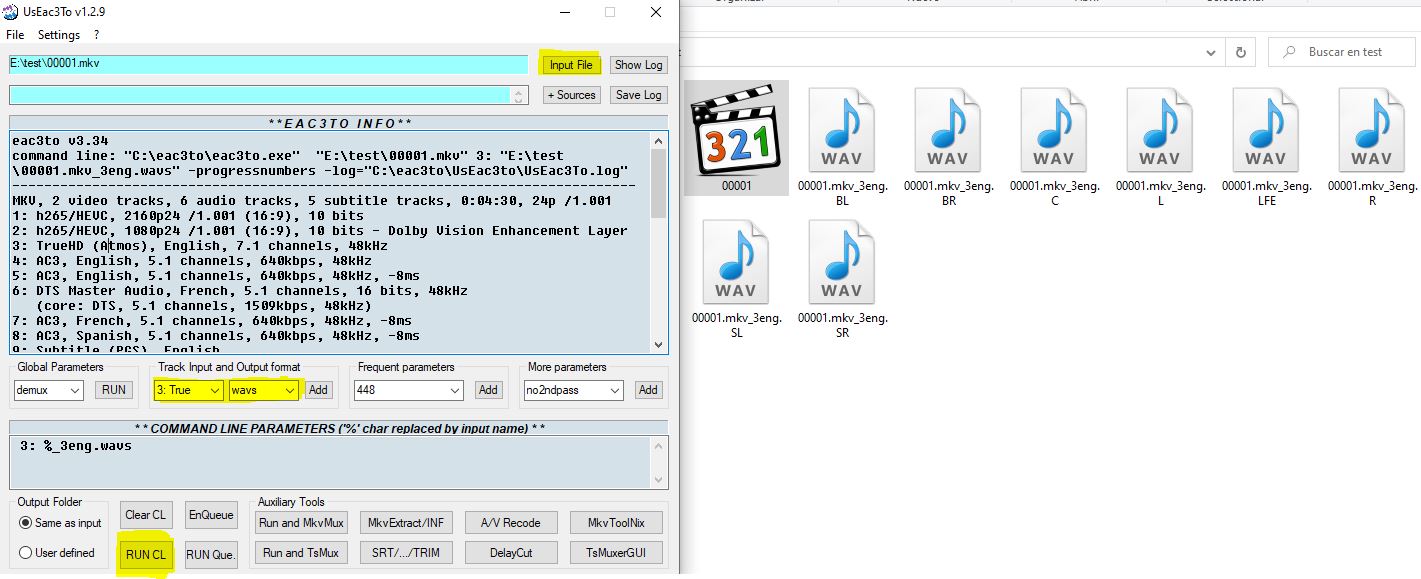Select 00001.mkv_3eng.SL WAV file icon
This screenshot has height=579, width=1421.
pos(735,263)
